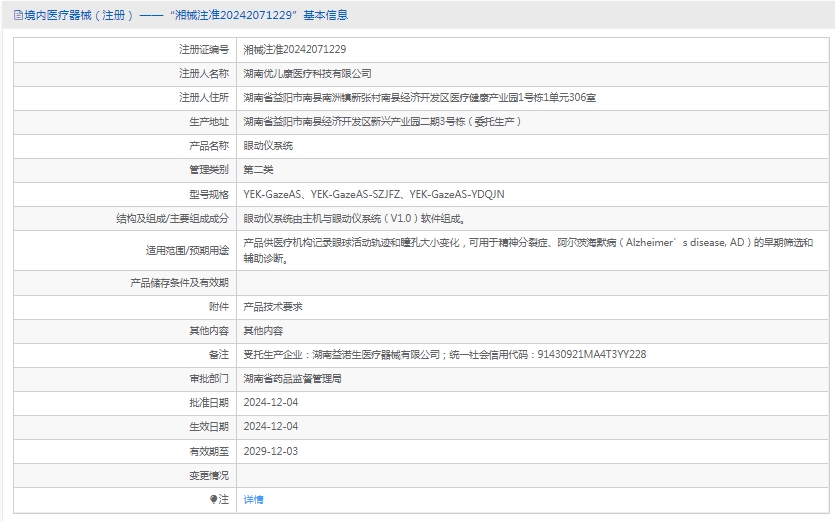The width and height of the screenshot is (835, 521).
Task: Click product name 眼动仪系统
Action: click(268, 145)
